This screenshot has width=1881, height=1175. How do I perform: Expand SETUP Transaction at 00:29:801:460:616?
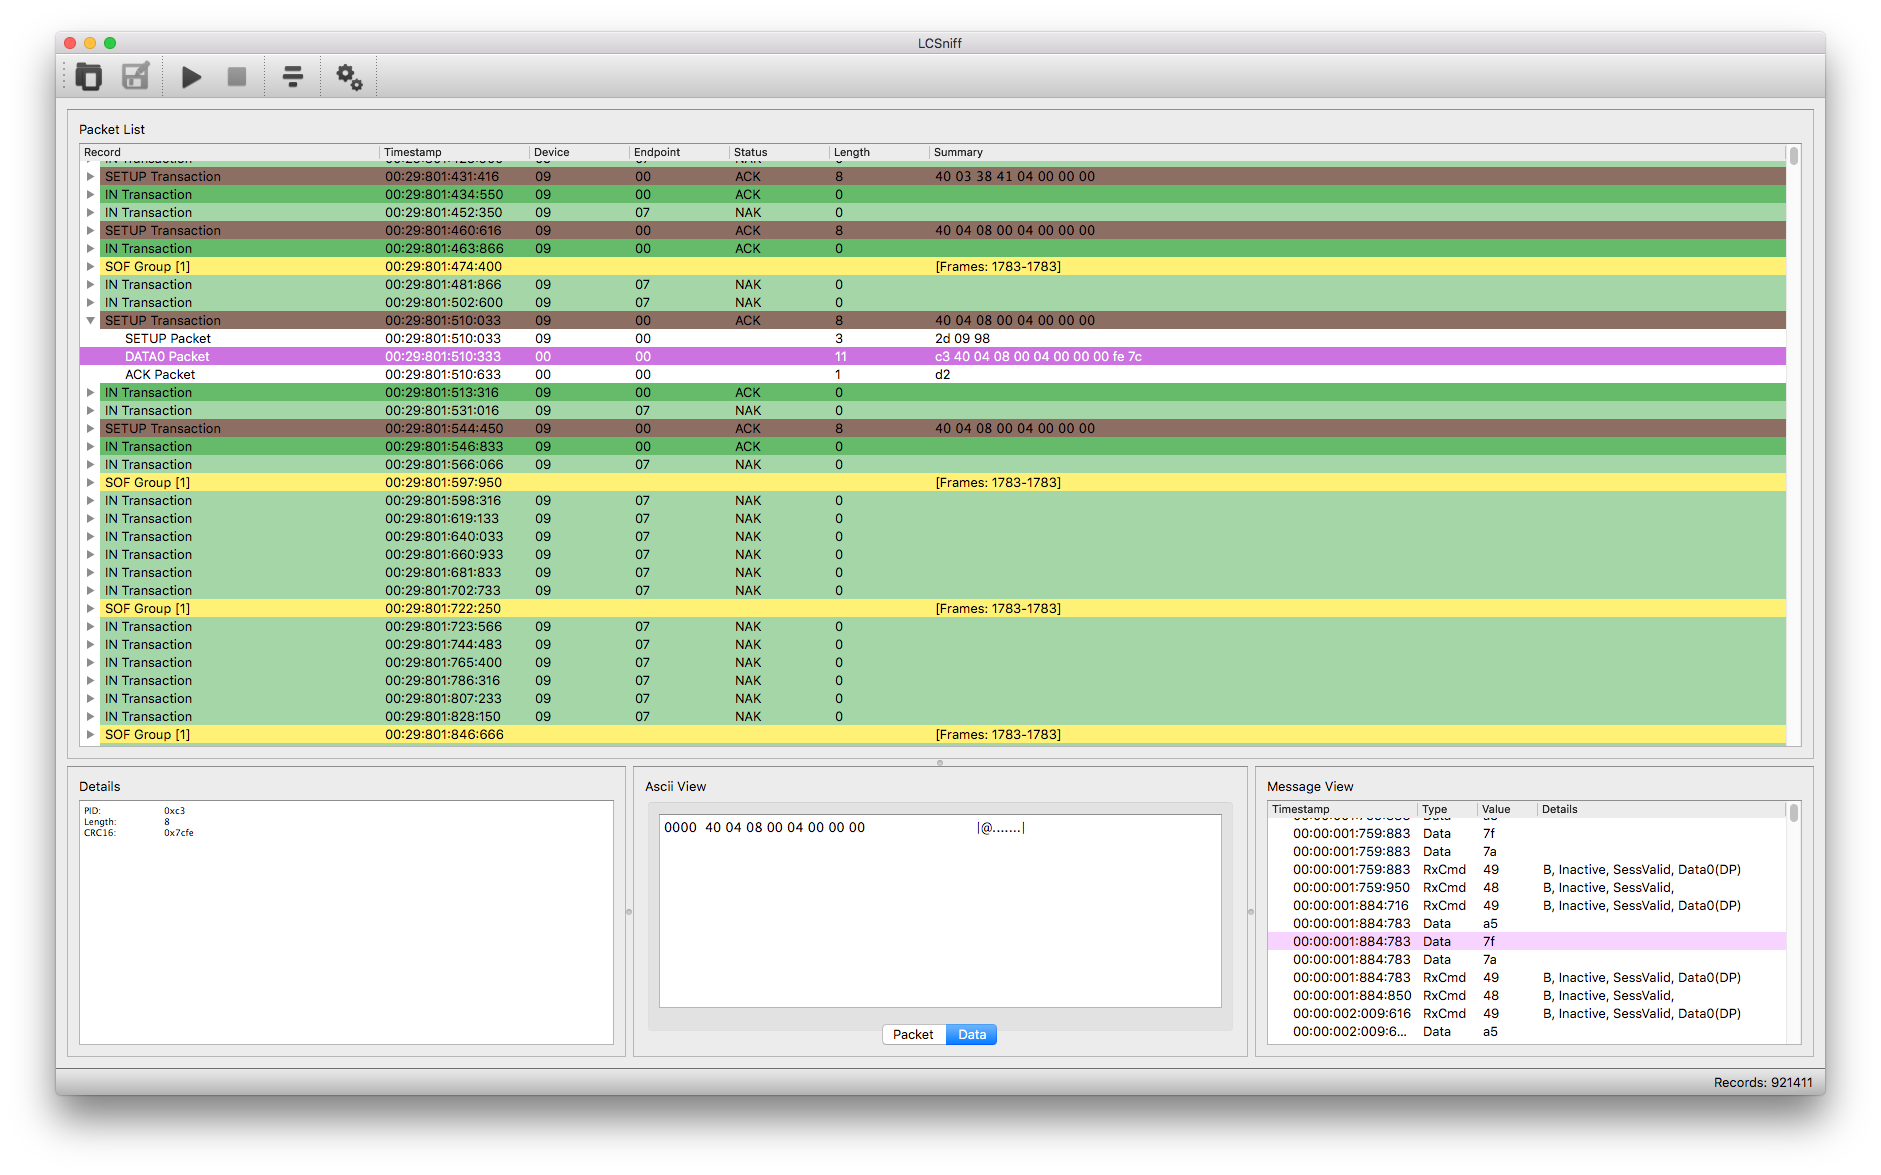click(x=91, y=231)
